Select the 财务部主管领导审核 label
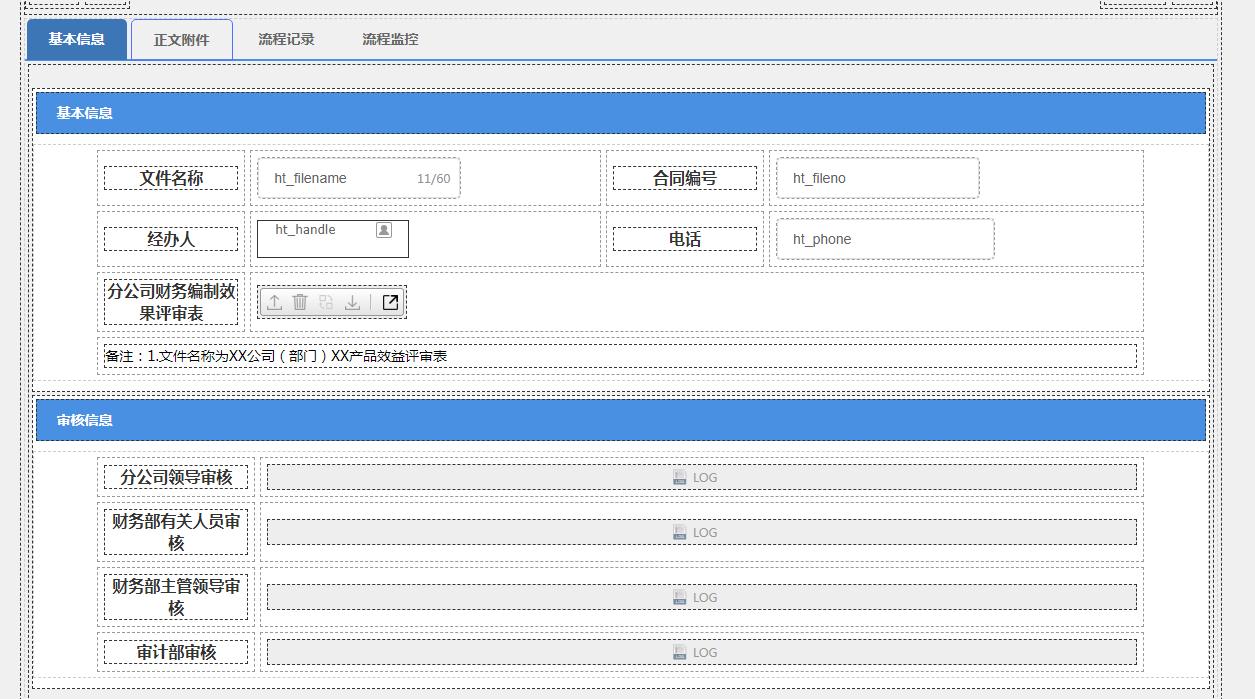1255x699 pixels. 176,597
